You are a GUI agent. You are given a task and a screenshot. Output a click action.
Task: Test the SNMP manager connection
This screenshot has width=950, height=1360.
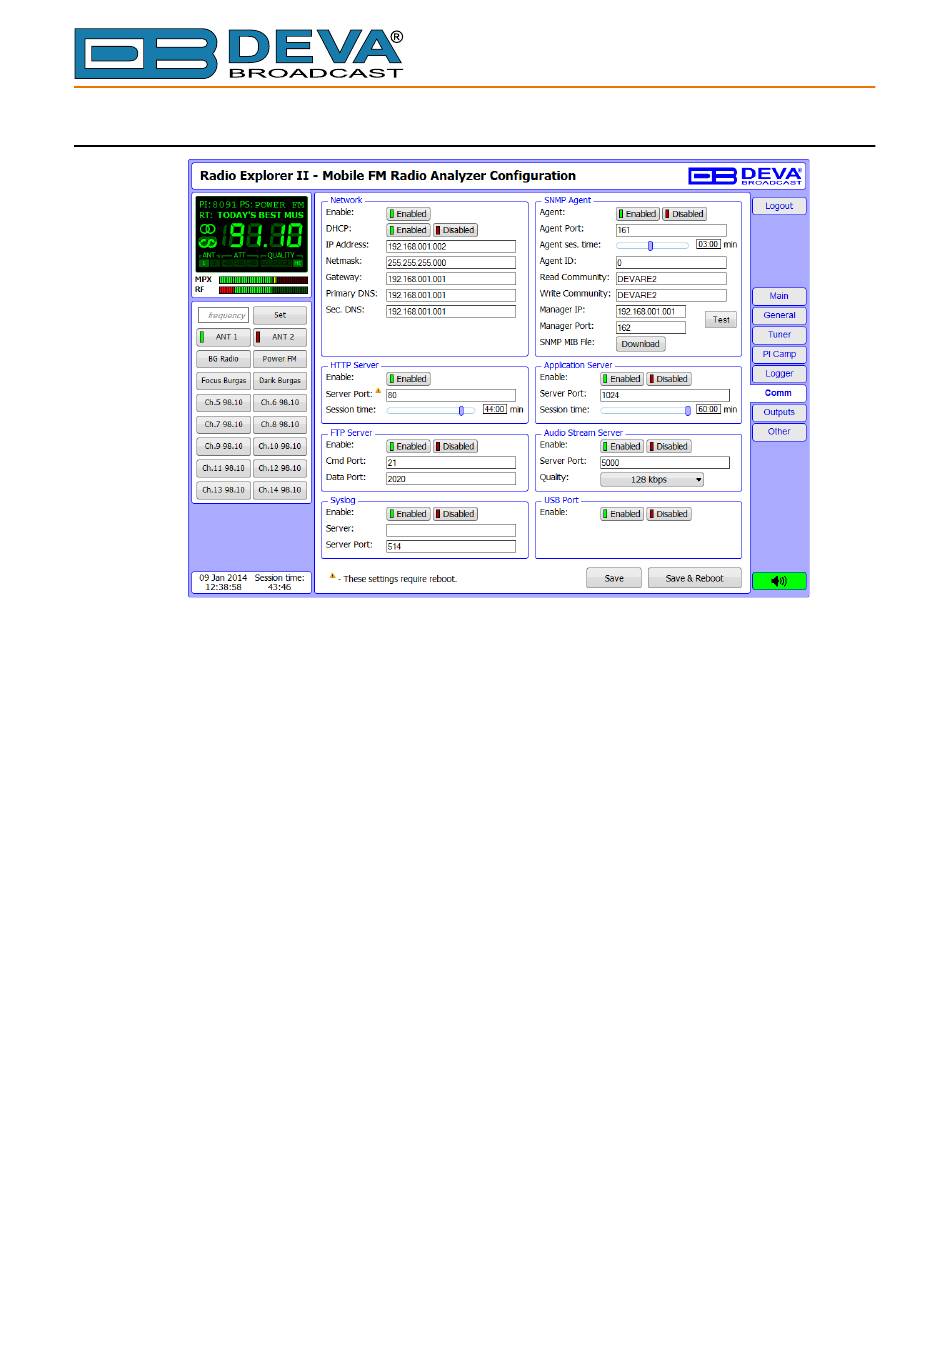point(721,320)
